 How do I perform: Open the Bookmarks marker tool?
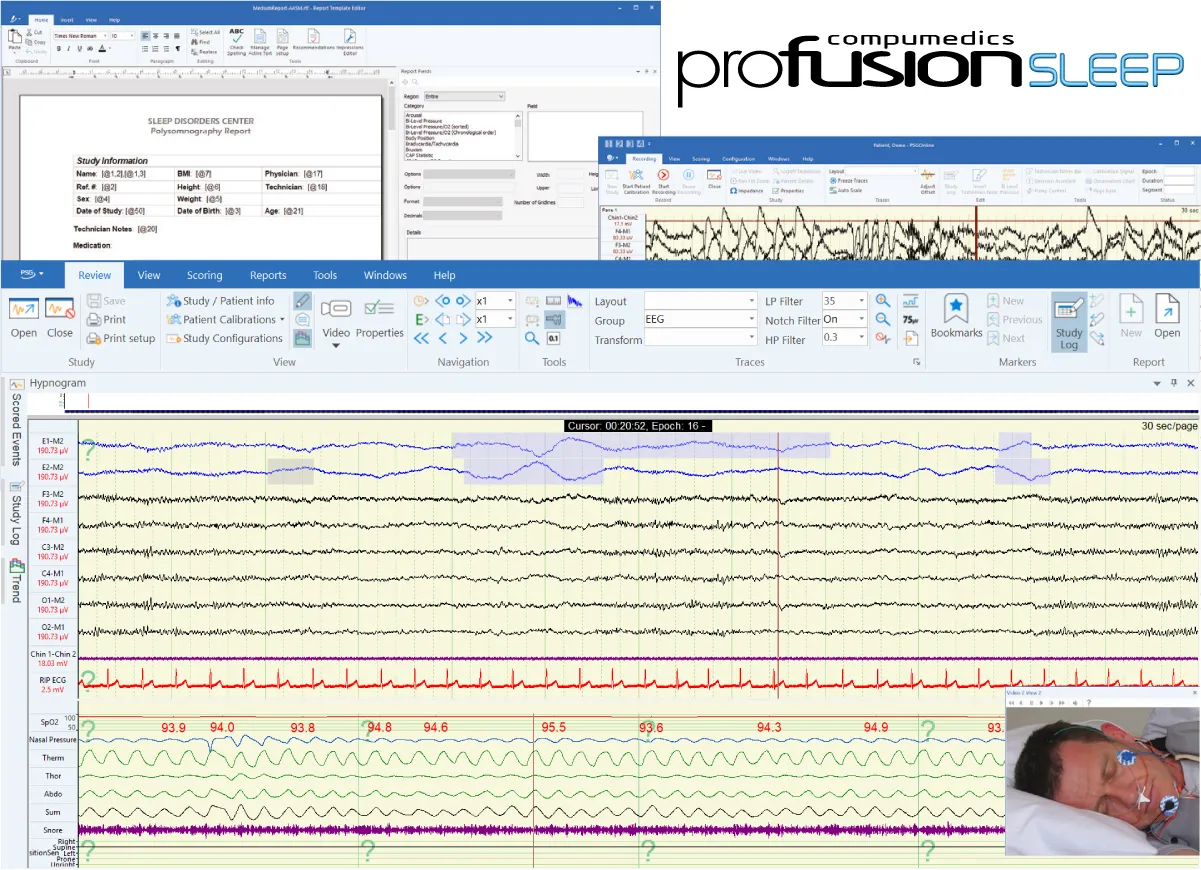click(x=957, y=316)
